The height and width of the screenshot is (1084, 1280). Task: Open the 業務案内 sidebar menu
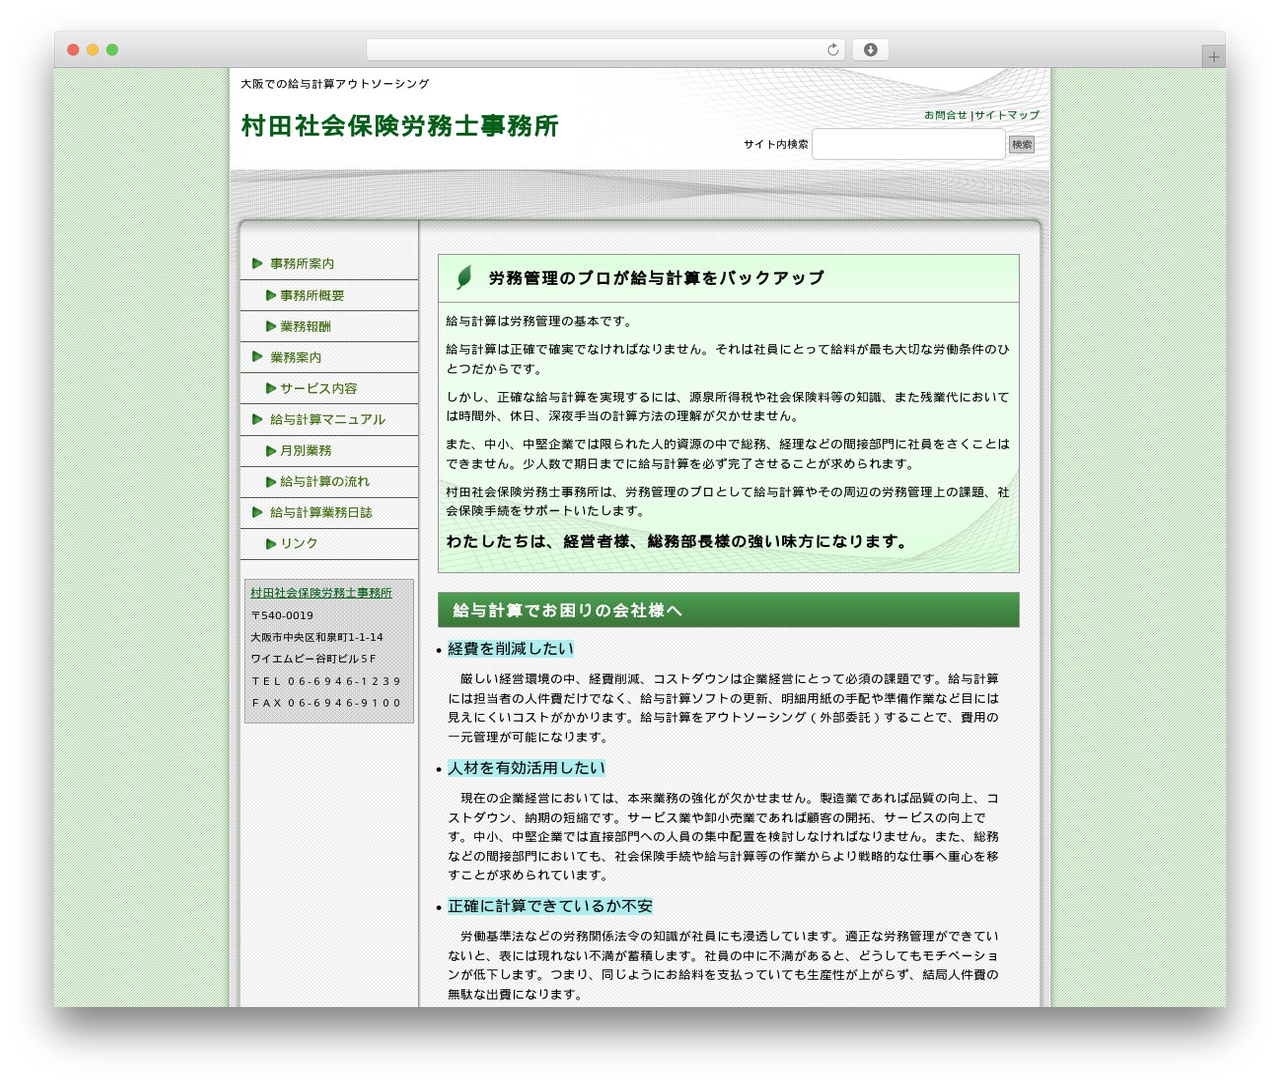coord(296,358)
